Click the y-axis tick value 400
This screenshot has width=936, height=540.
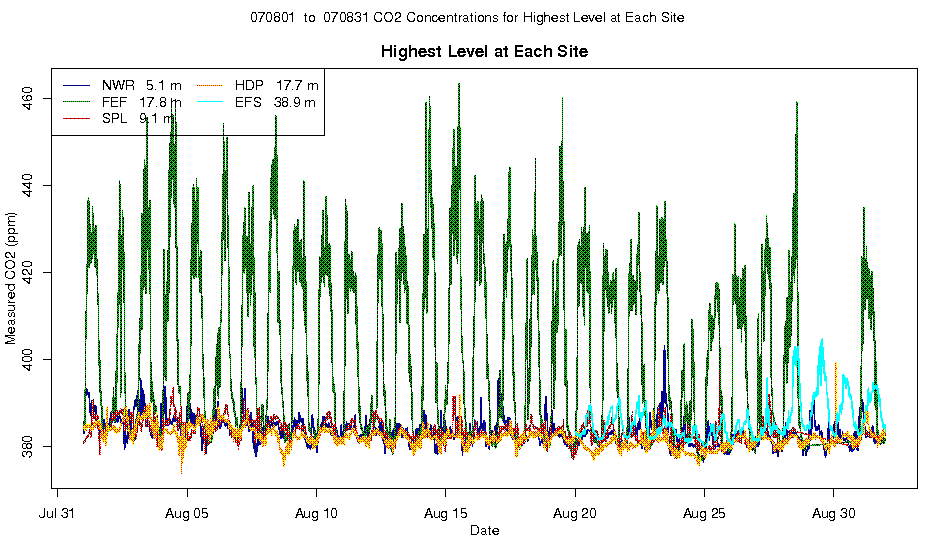pos(27,360)
